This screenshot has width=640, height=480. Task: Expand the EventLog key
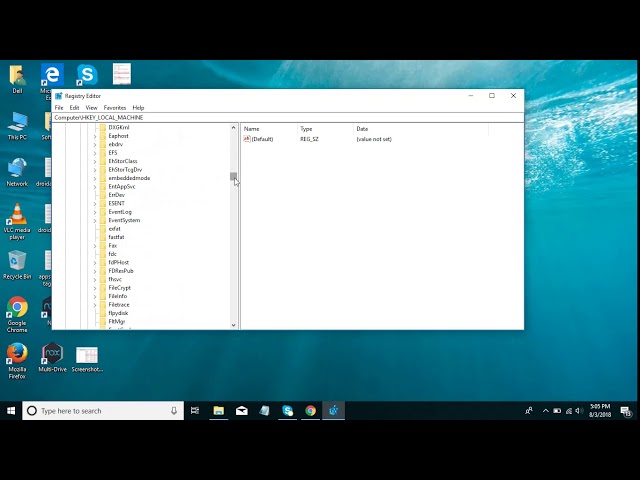[95, 212]
